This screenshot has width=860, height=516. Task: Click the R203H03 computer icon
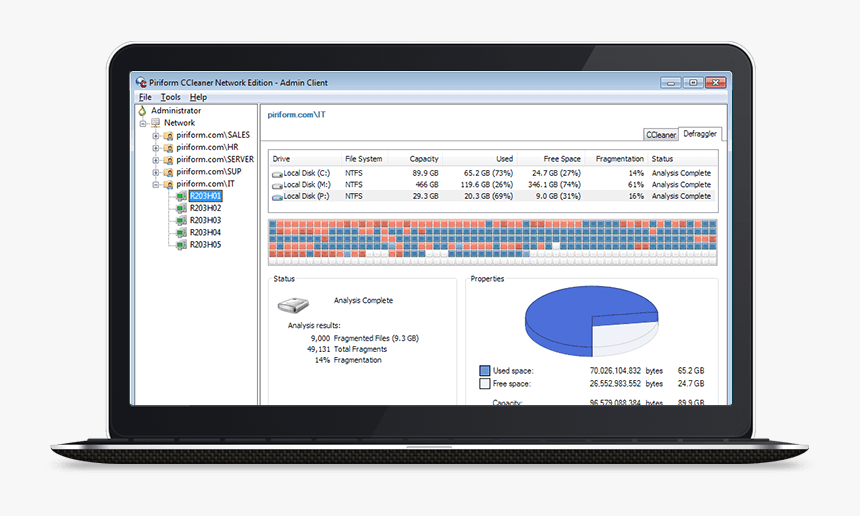181,220
